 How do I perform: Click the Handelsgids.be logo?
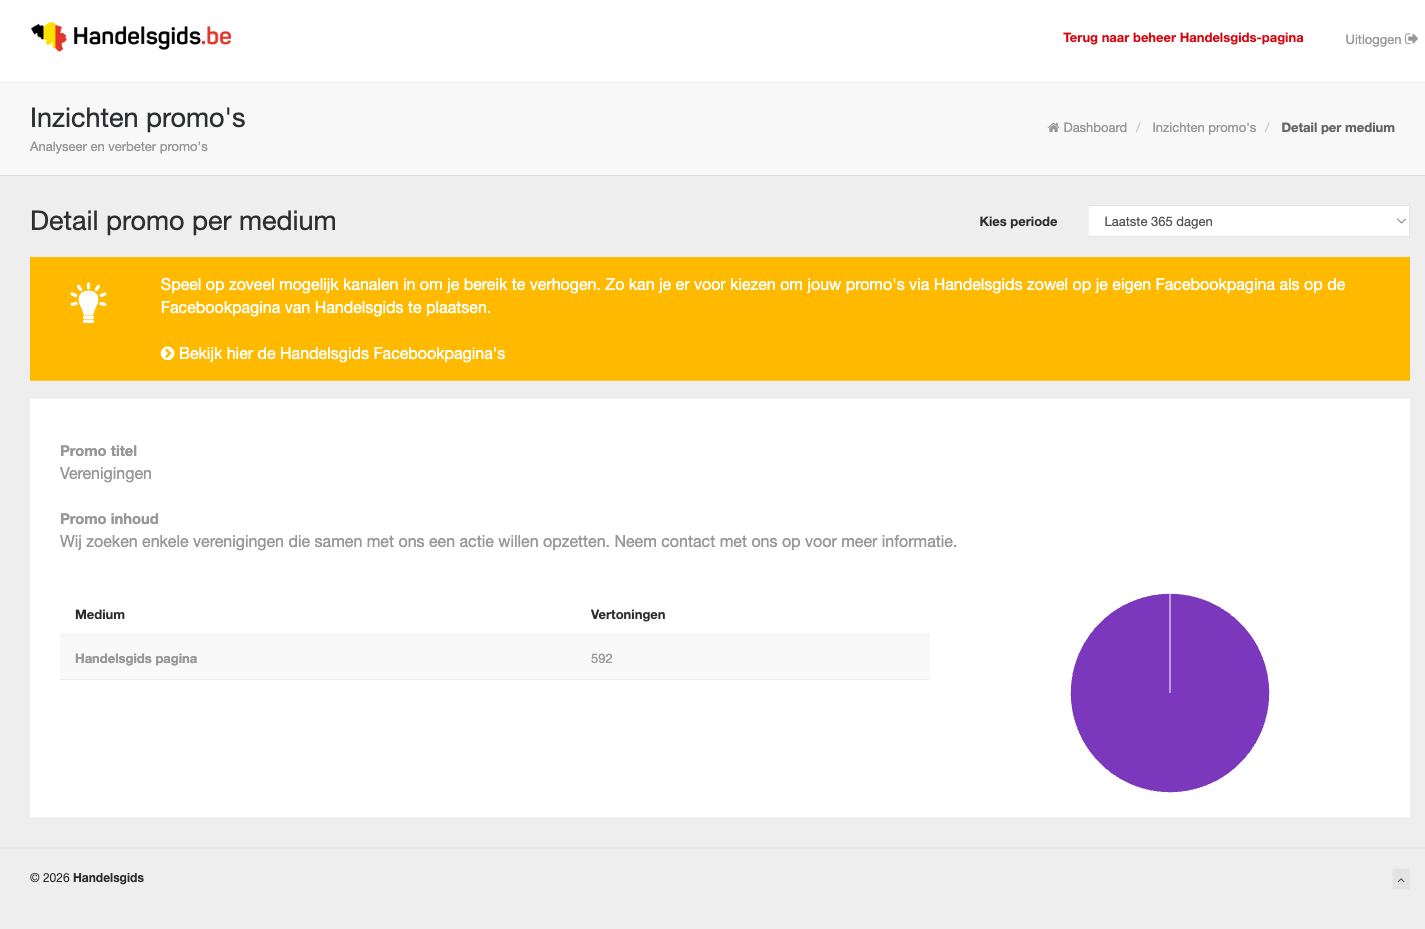pos(131,37)
